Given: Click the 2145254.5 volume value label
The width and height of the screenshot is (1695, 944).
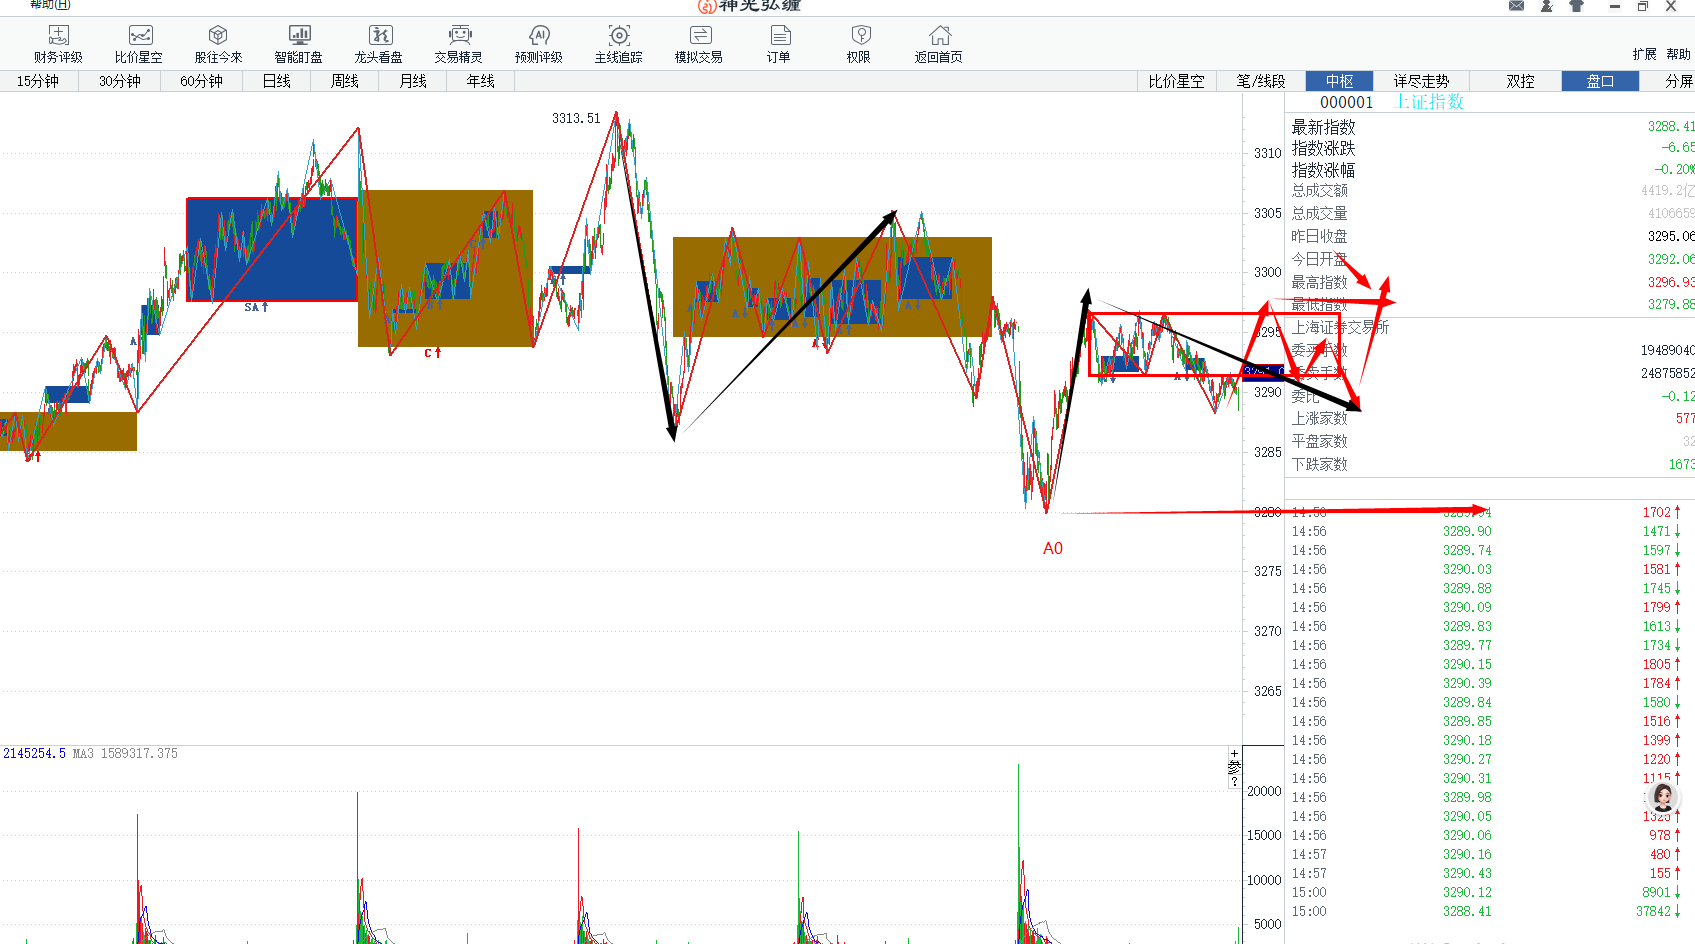Looking at the screenshot, I should pyautogui.click(x=34, y=753).
